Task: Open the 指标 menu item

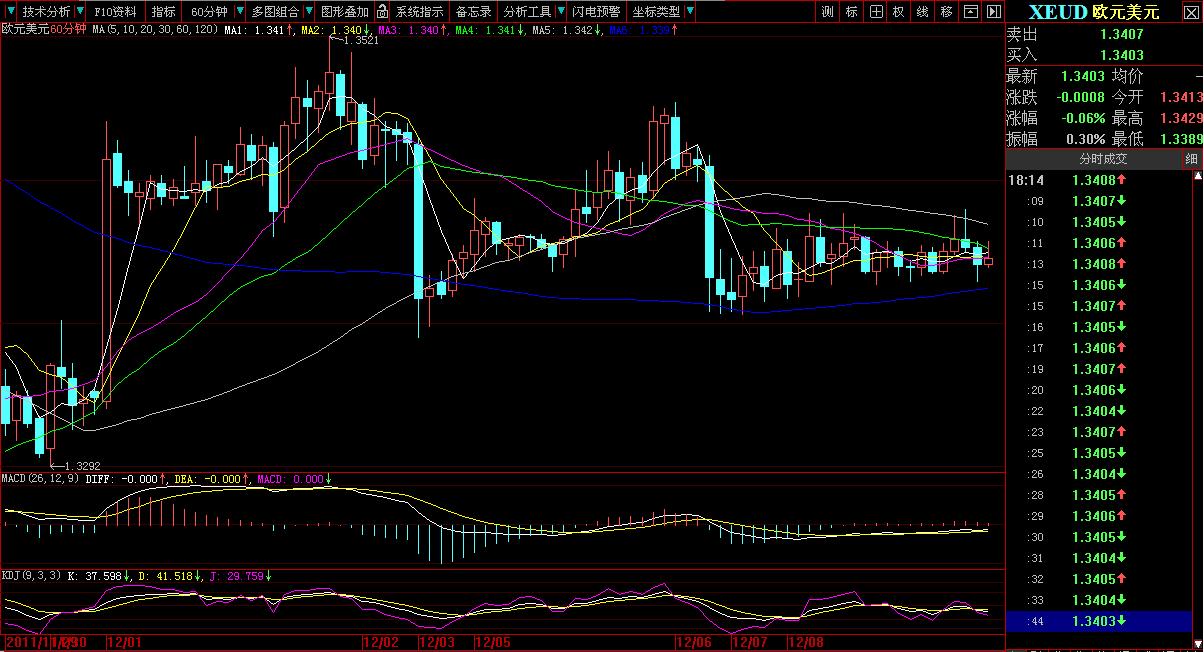Action: pyautogui.click(x=163, y=12)
